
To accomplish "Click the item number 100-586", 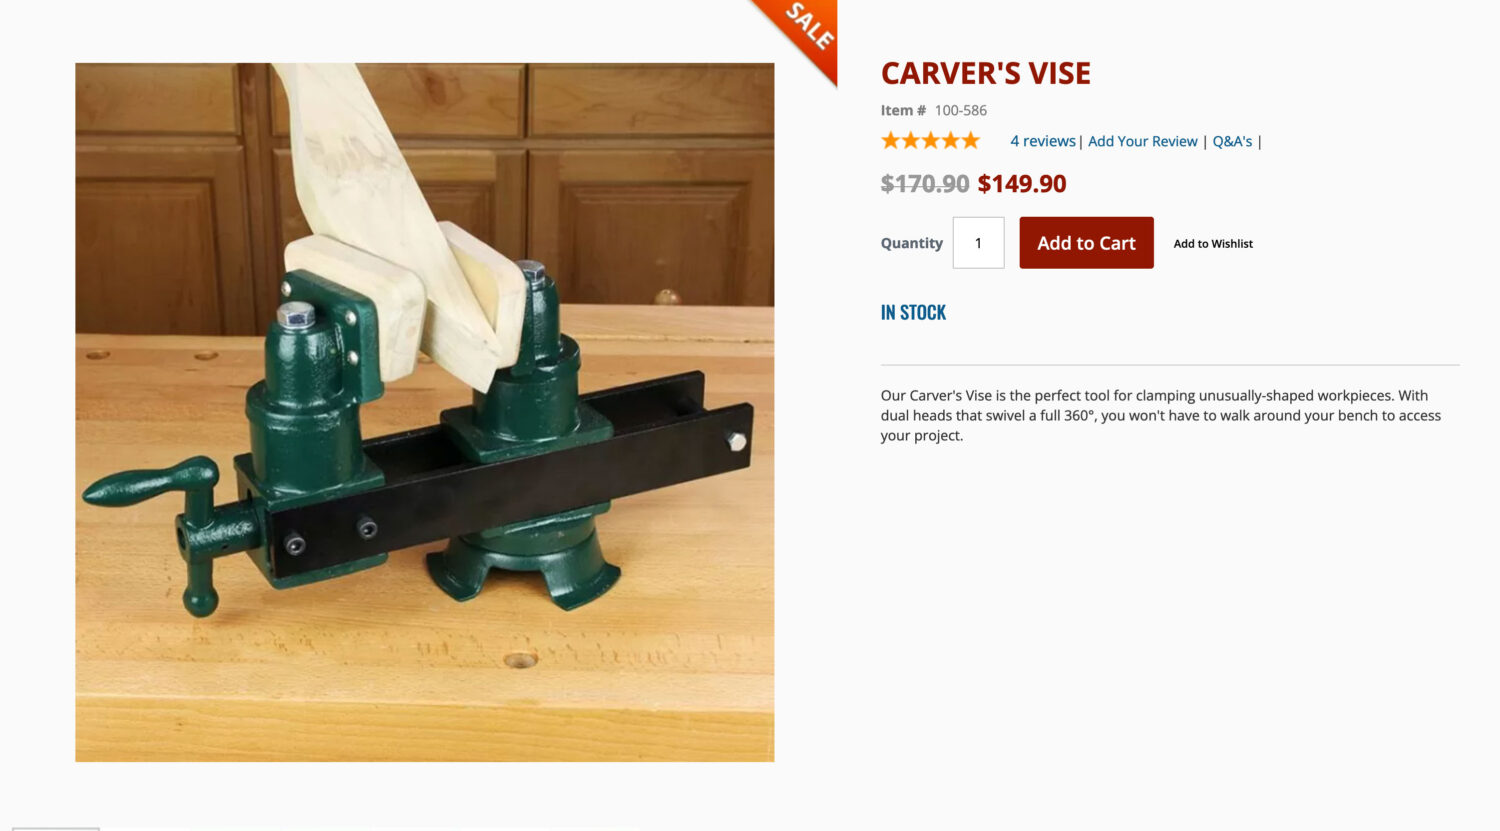I will point(961,110).
